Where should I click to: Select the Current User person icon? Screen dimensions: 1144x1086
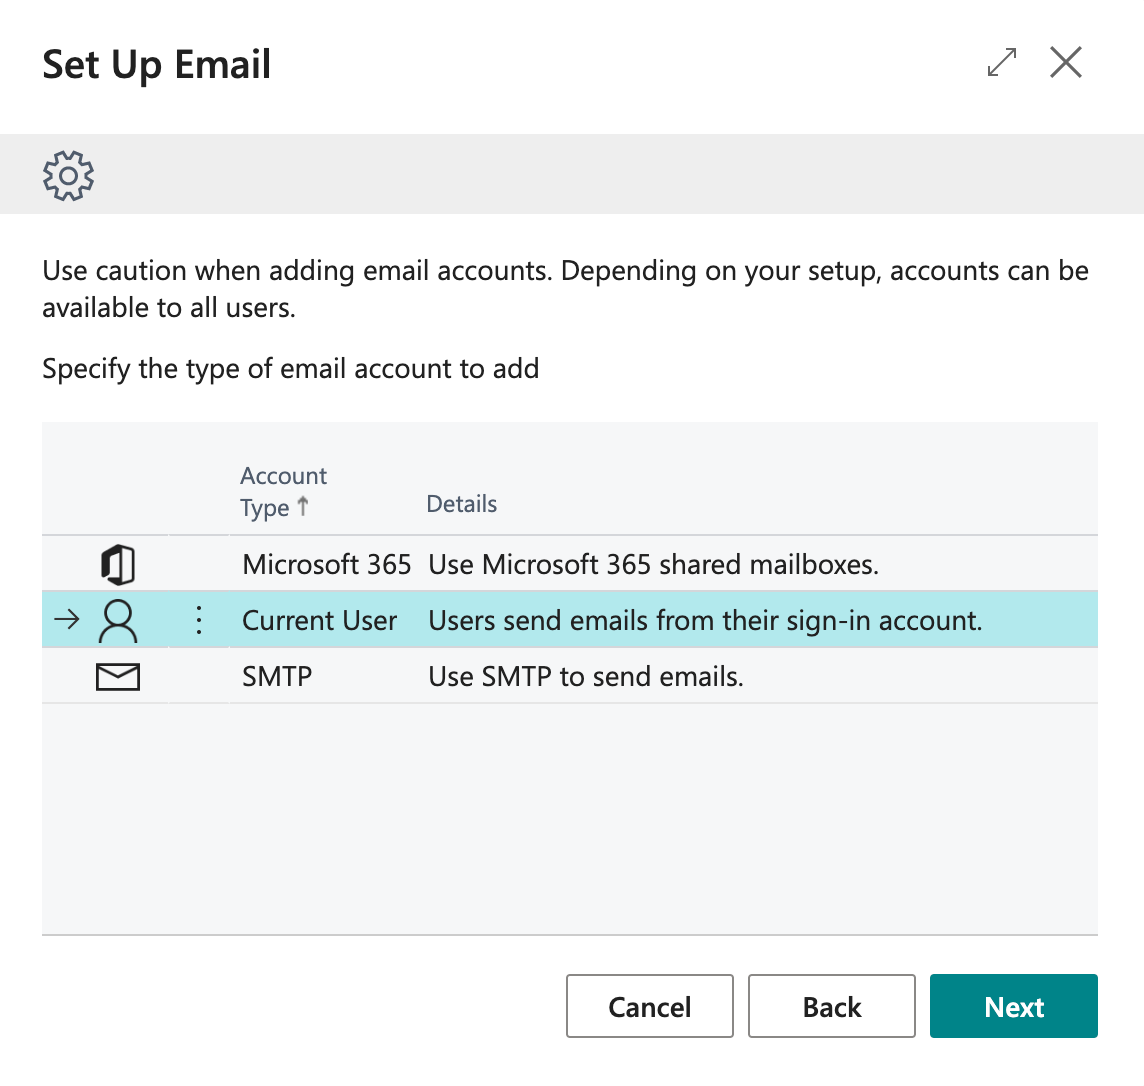coord(118,619)
